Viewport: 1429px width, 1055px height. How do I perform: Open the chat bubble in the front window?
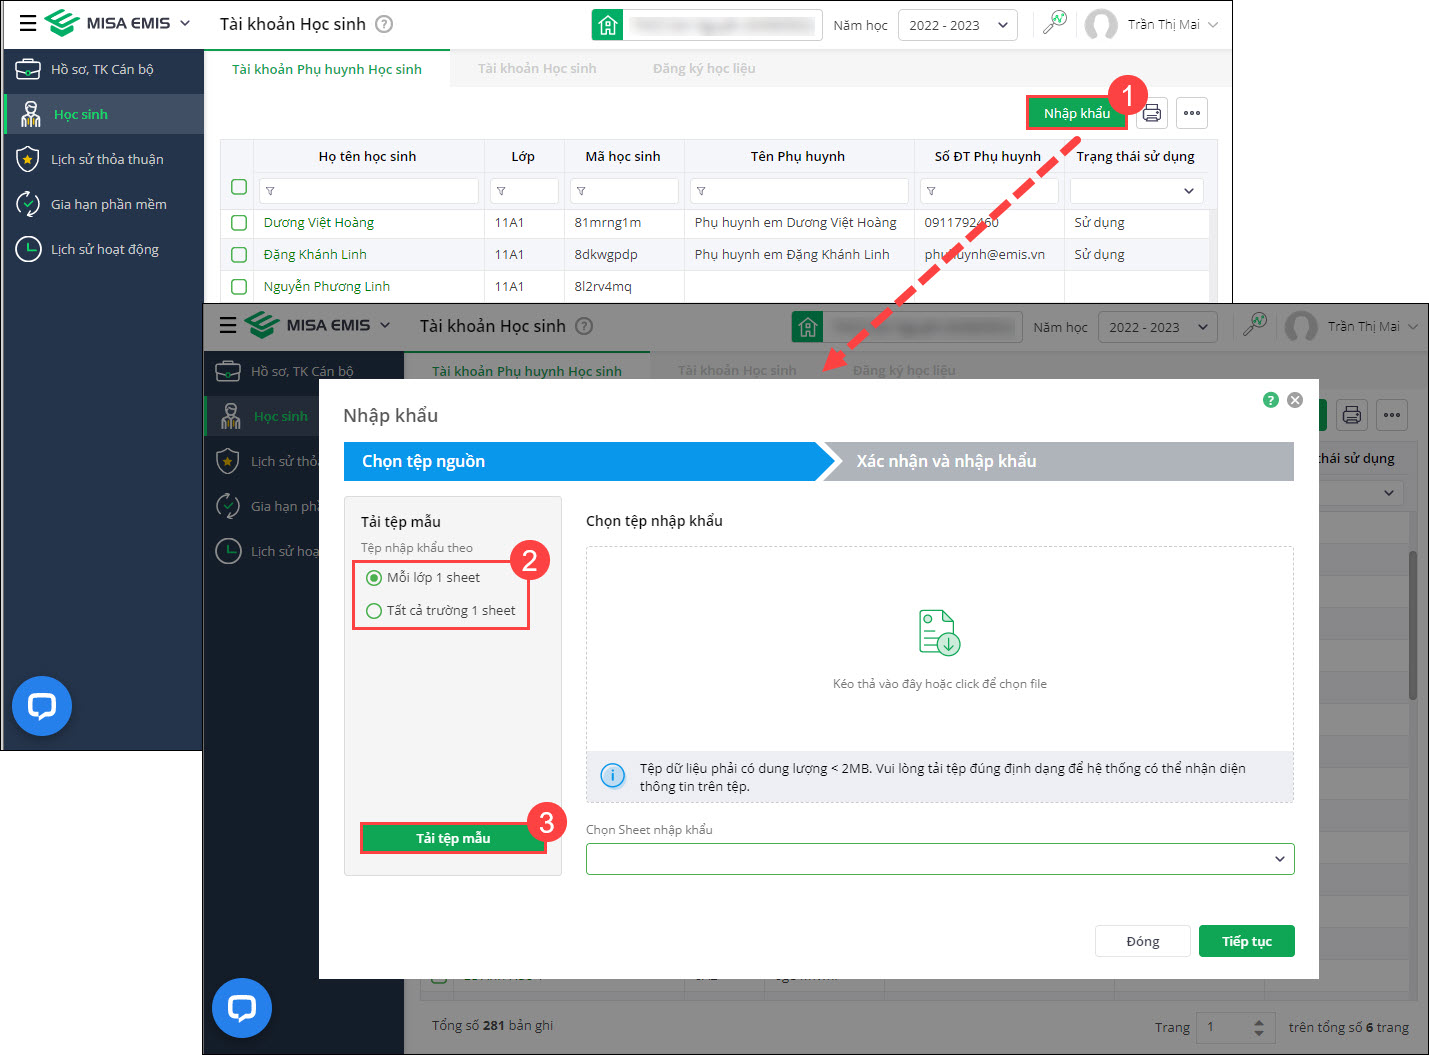242,1008
